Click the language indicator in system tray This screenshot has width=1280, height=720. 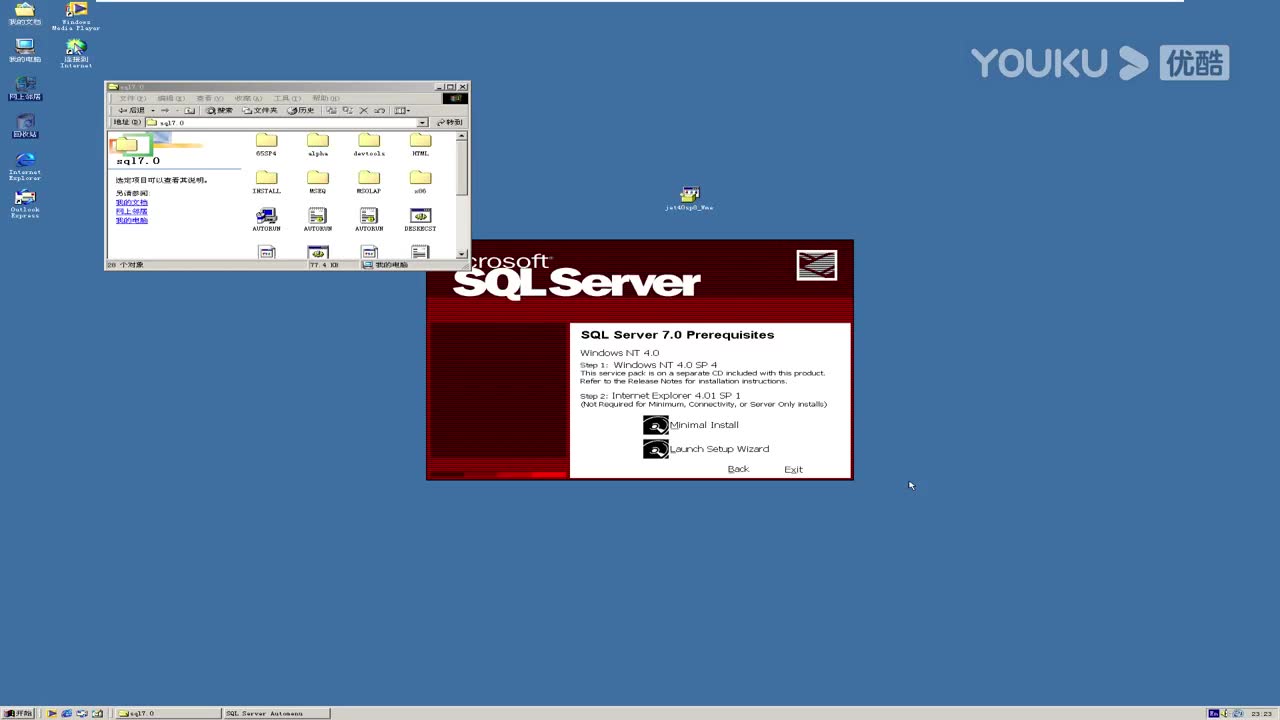[1214, 713]
